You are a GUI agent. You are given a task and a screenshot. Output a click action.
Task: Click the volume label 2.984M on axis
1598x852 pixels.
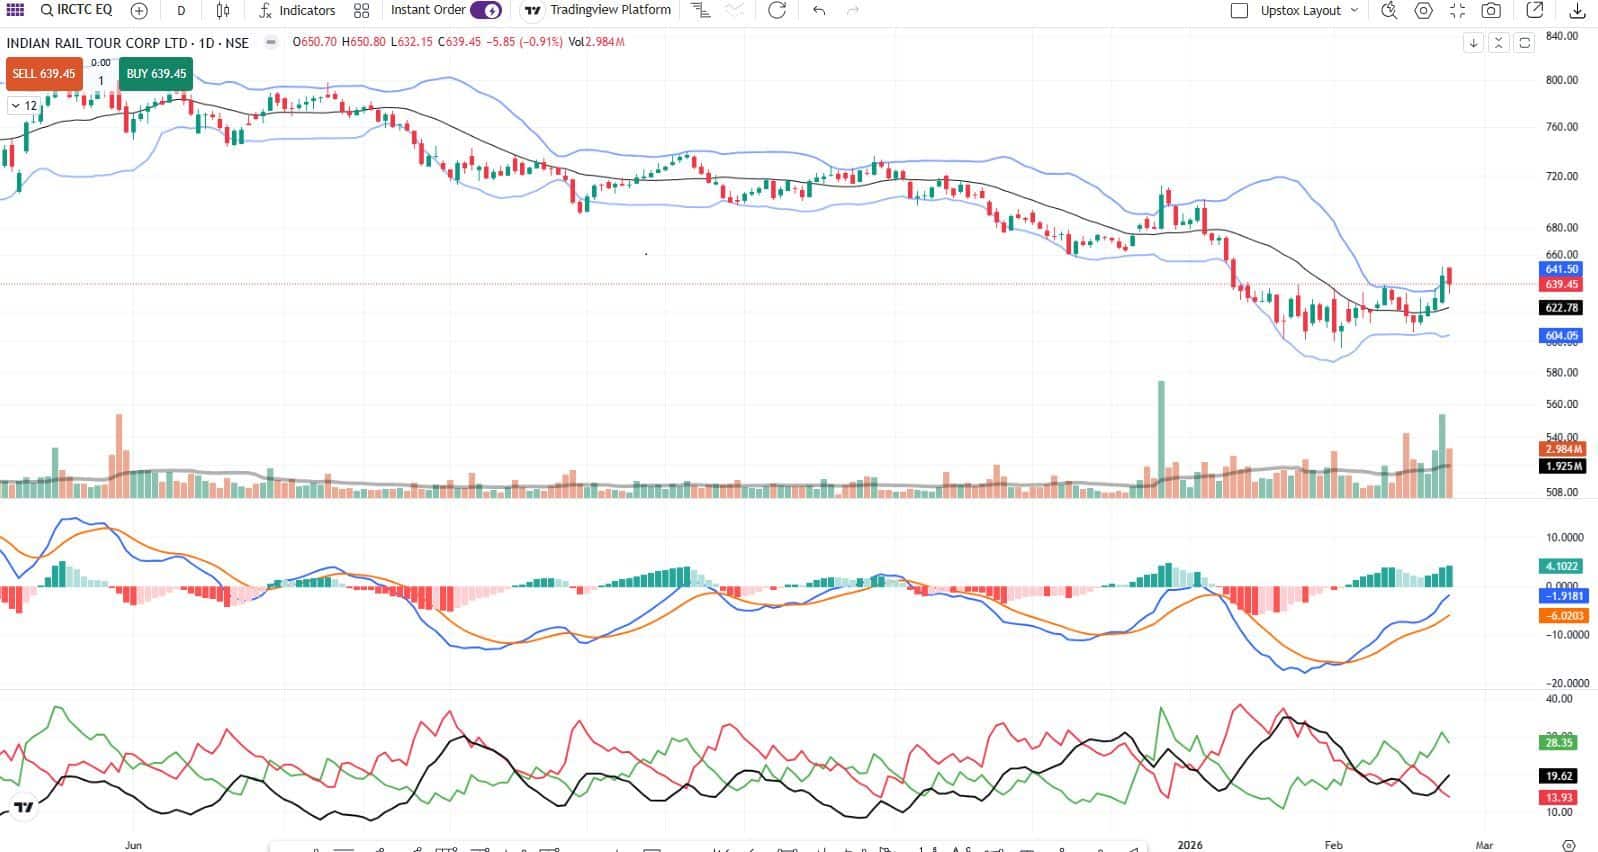(x=1563, y=450)
